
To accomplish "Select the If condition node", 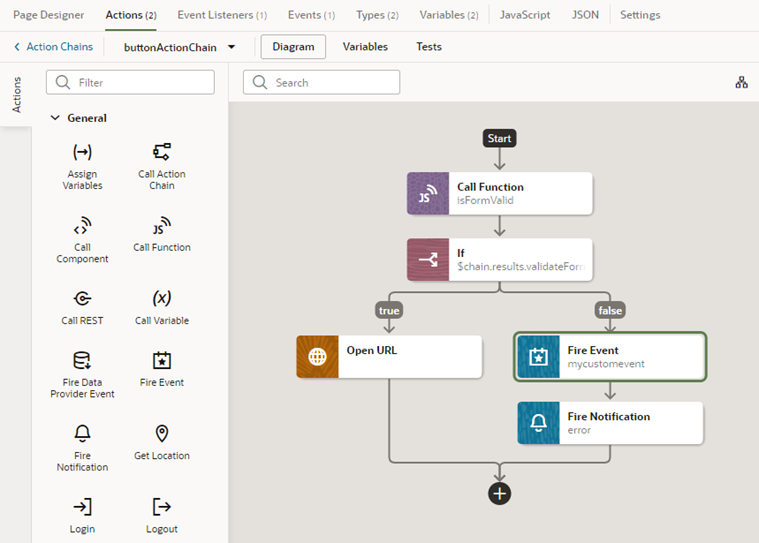I will (500, 260).
